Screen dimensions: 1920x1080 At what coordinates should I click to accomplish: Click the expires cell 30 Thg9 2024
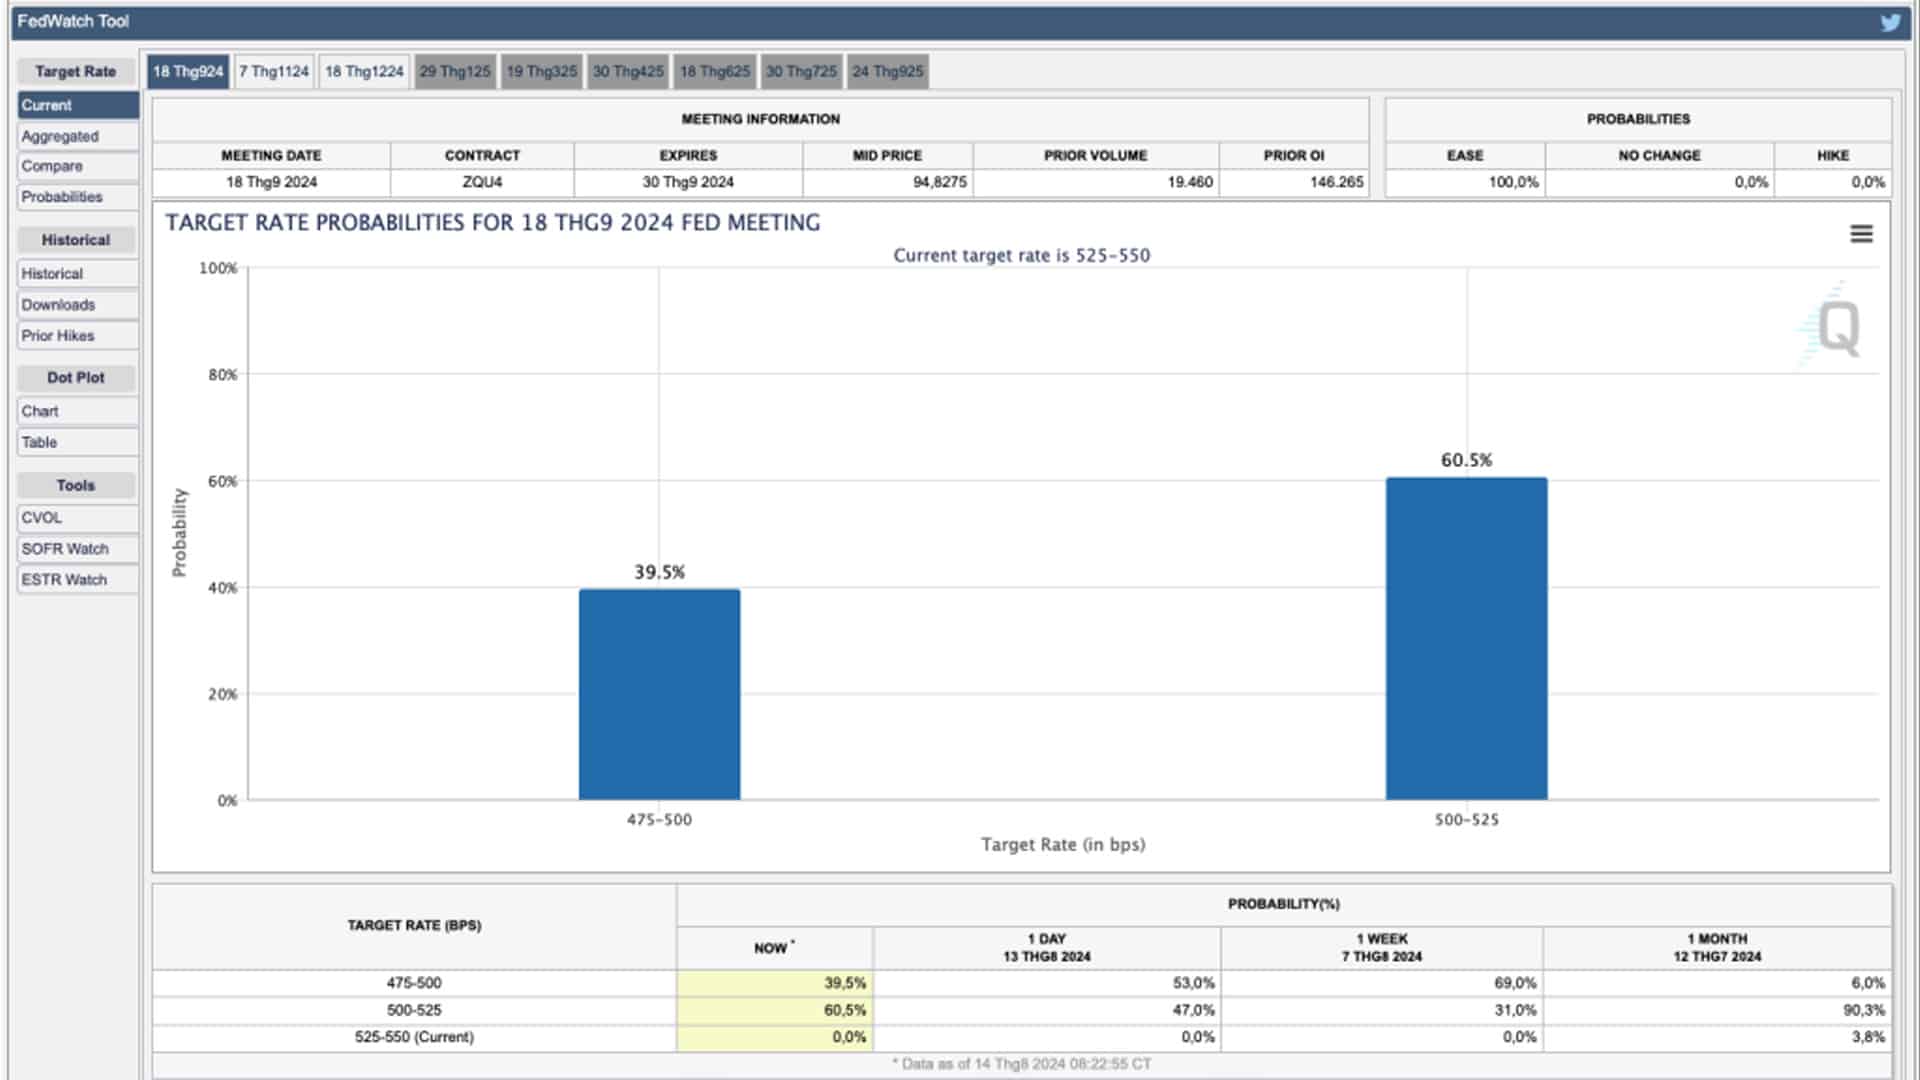688,182
